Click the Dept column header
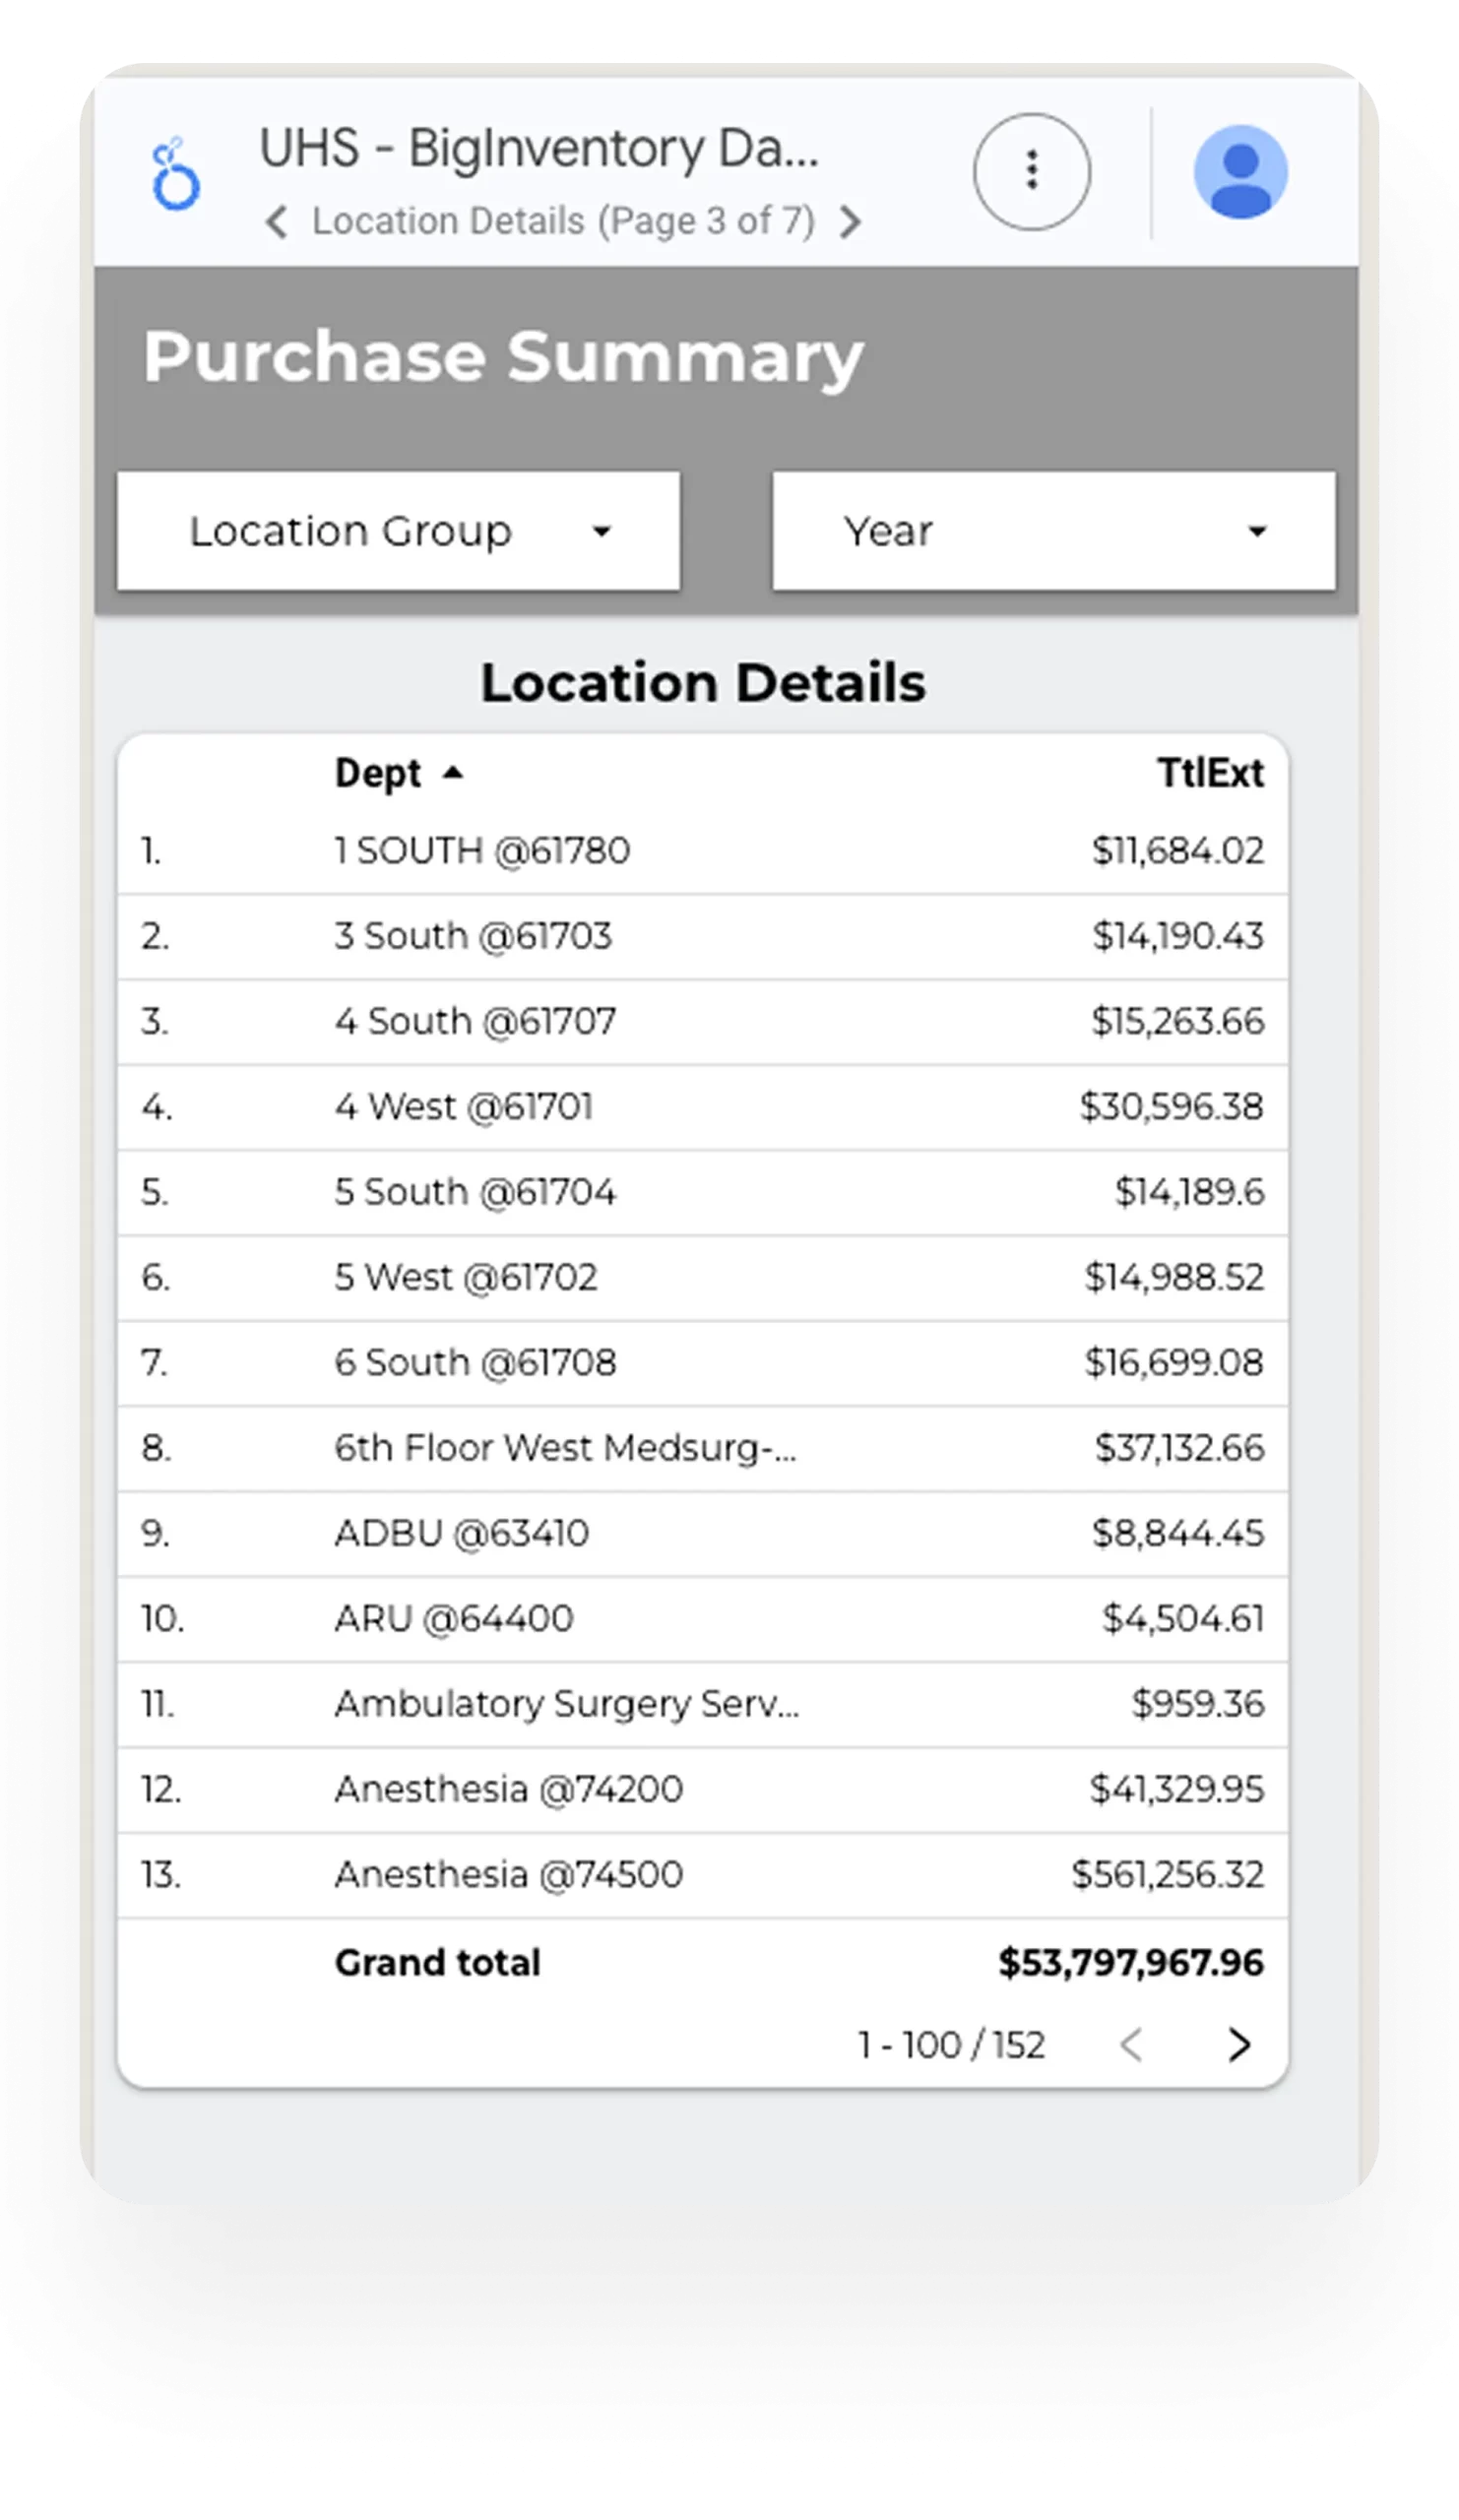The width and height of the screenshot is (1459, 2520). click(x=378, y=773)
